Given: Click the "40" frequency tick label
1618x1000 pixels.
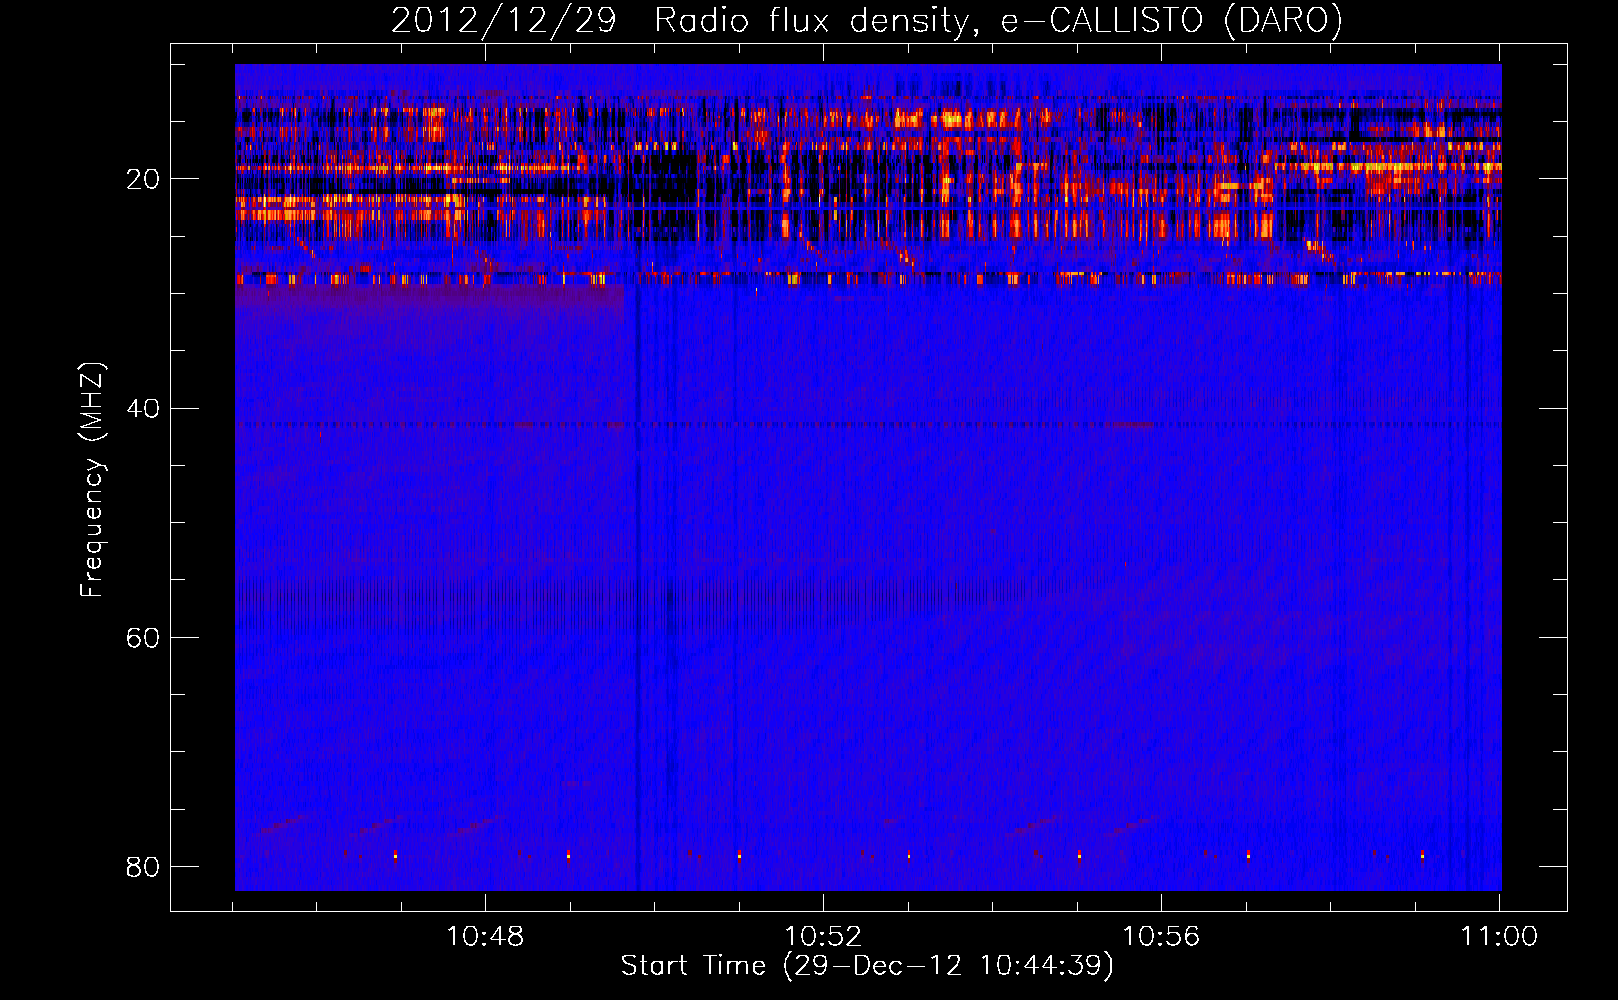Looking at the screenshot, I should coord(143,408).
